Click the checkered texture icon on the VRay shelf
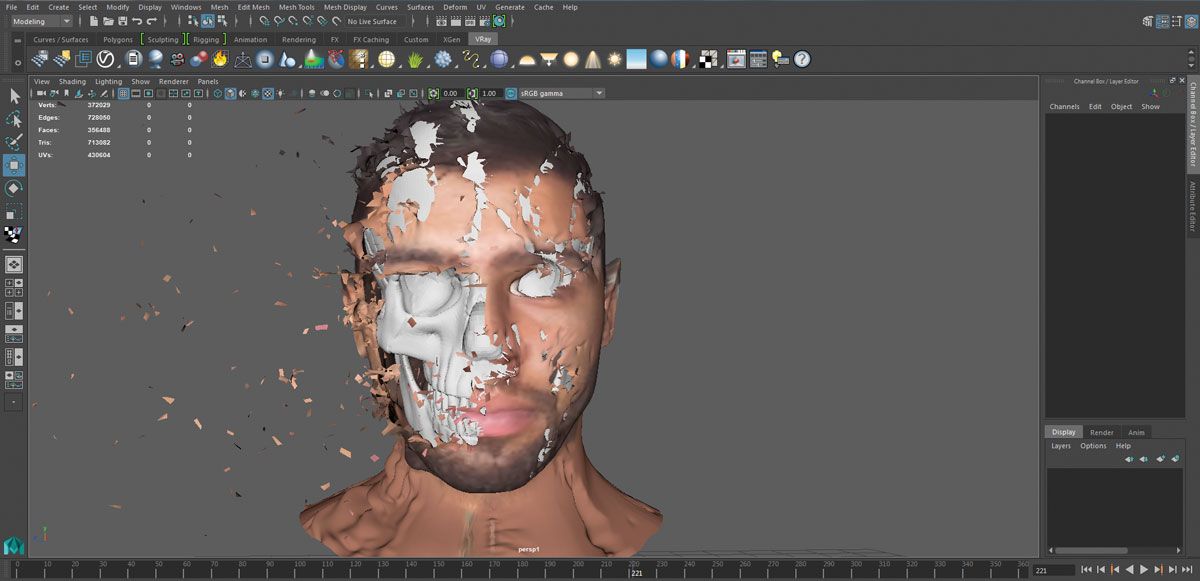Screen dimensions: 1200x581 click(708, 60)
